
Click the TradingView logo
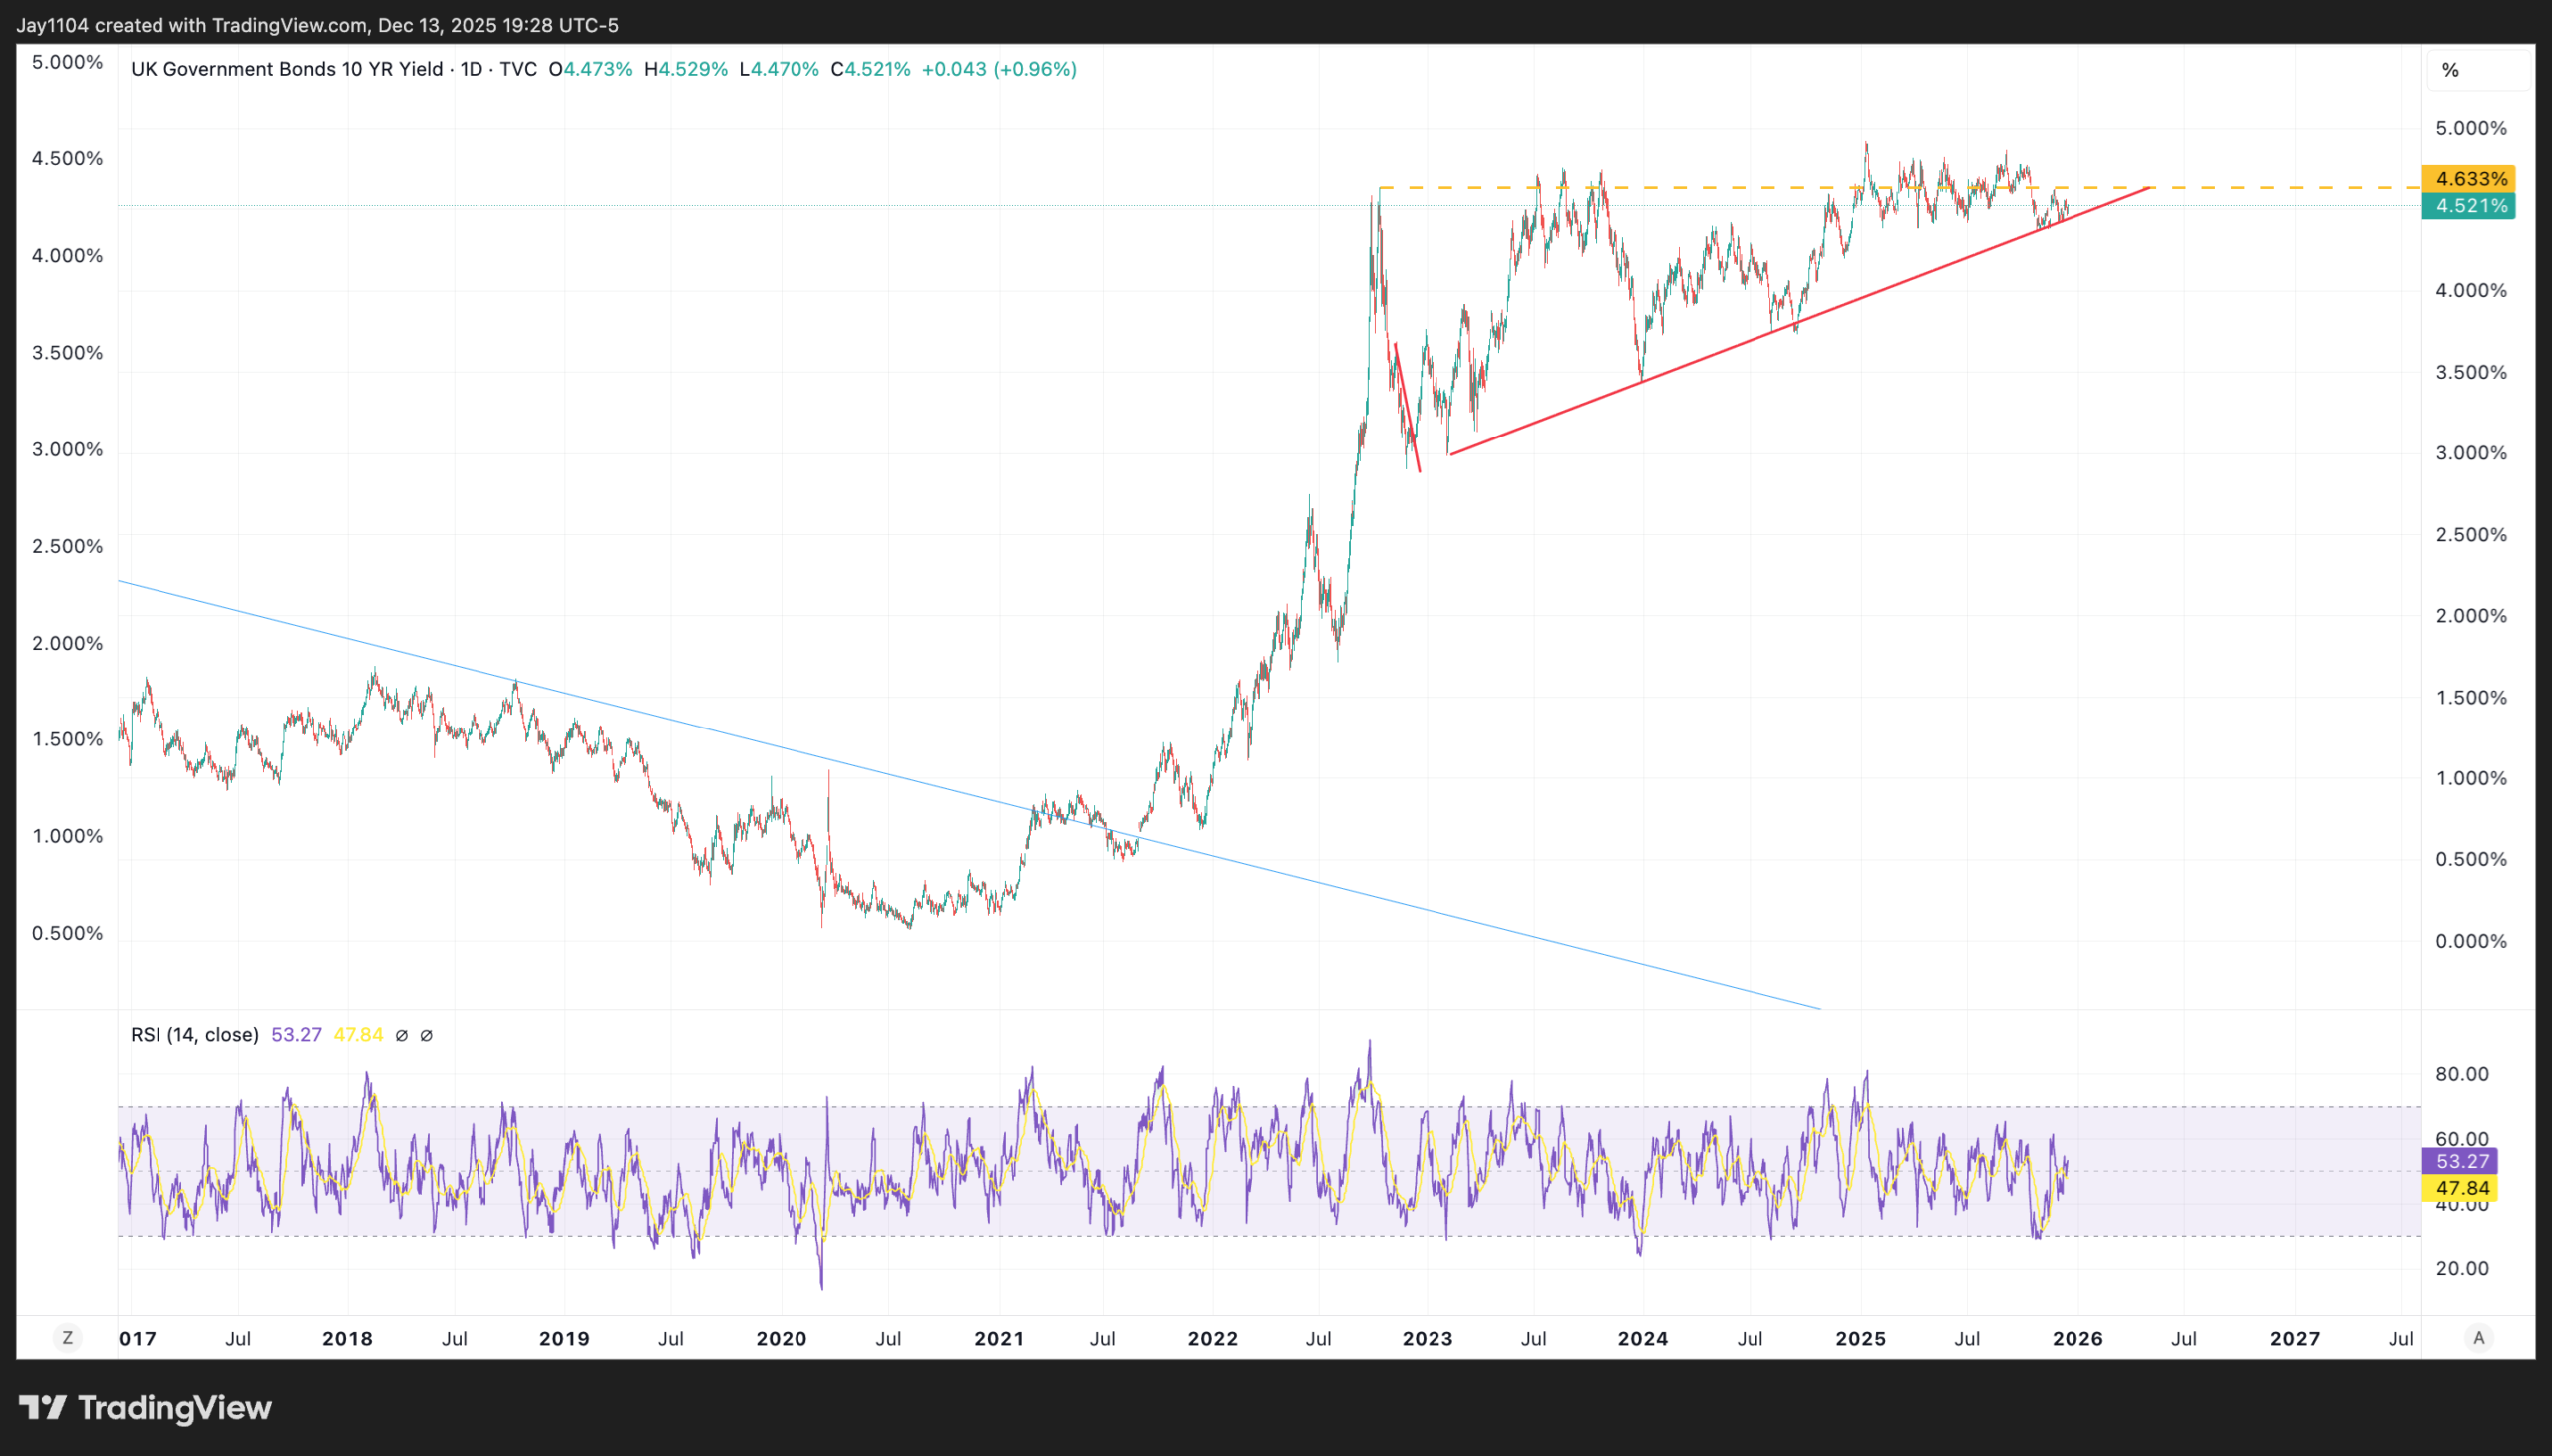[x=146, y=1408]
